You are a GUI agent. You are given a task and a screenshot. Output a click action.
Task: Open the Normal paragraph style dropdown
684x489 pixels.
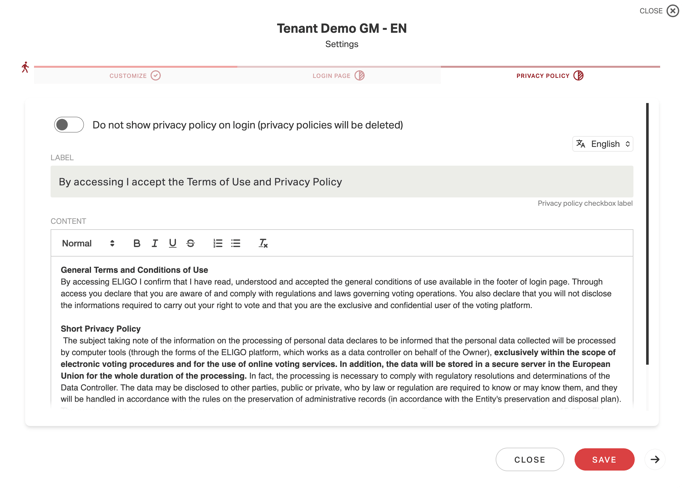[88, 243]
